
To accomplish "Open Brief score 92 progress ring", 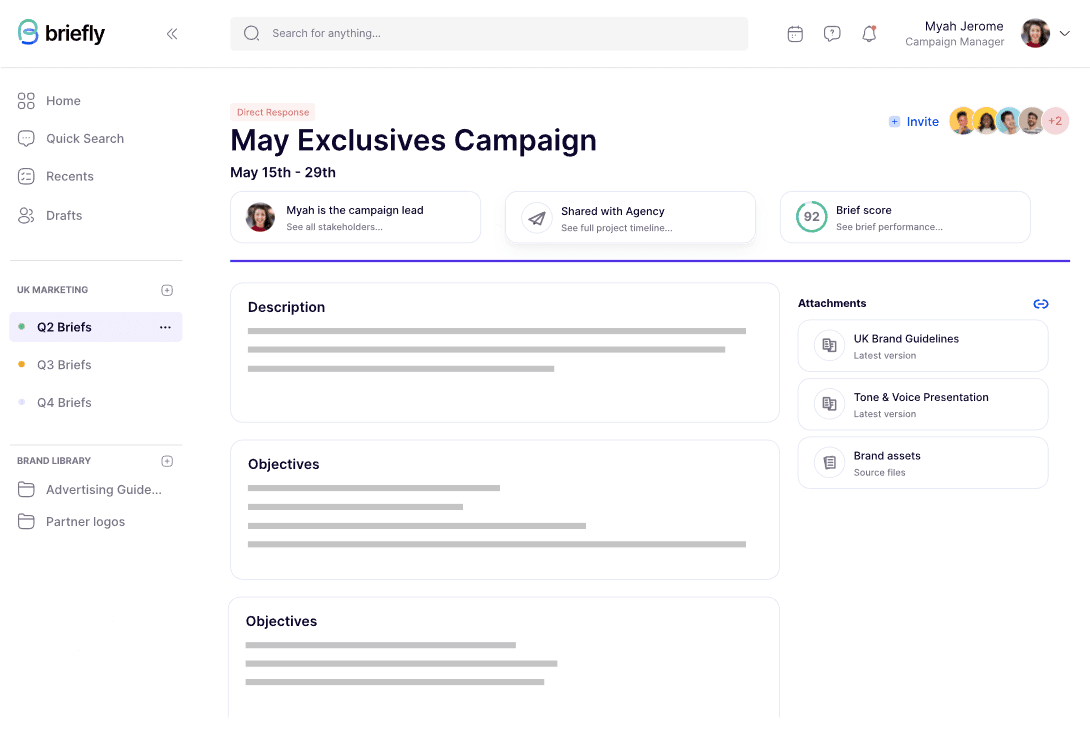I will point(811,217).
